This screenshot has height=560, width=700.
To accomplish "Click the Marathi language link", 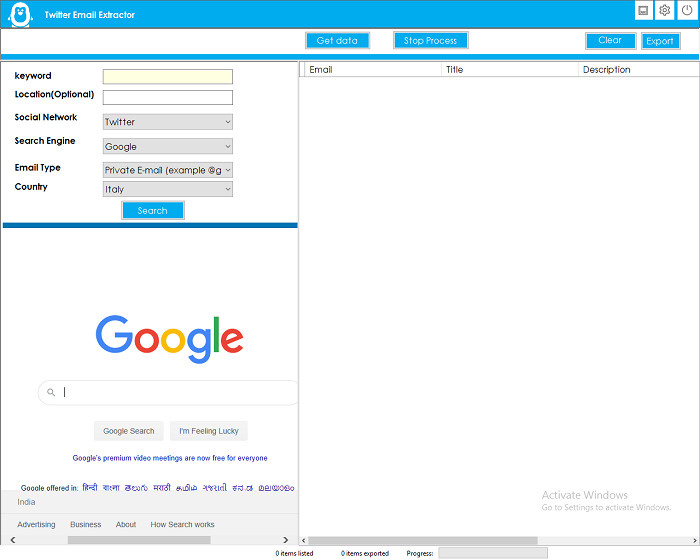I will click(x=162, y=488).
